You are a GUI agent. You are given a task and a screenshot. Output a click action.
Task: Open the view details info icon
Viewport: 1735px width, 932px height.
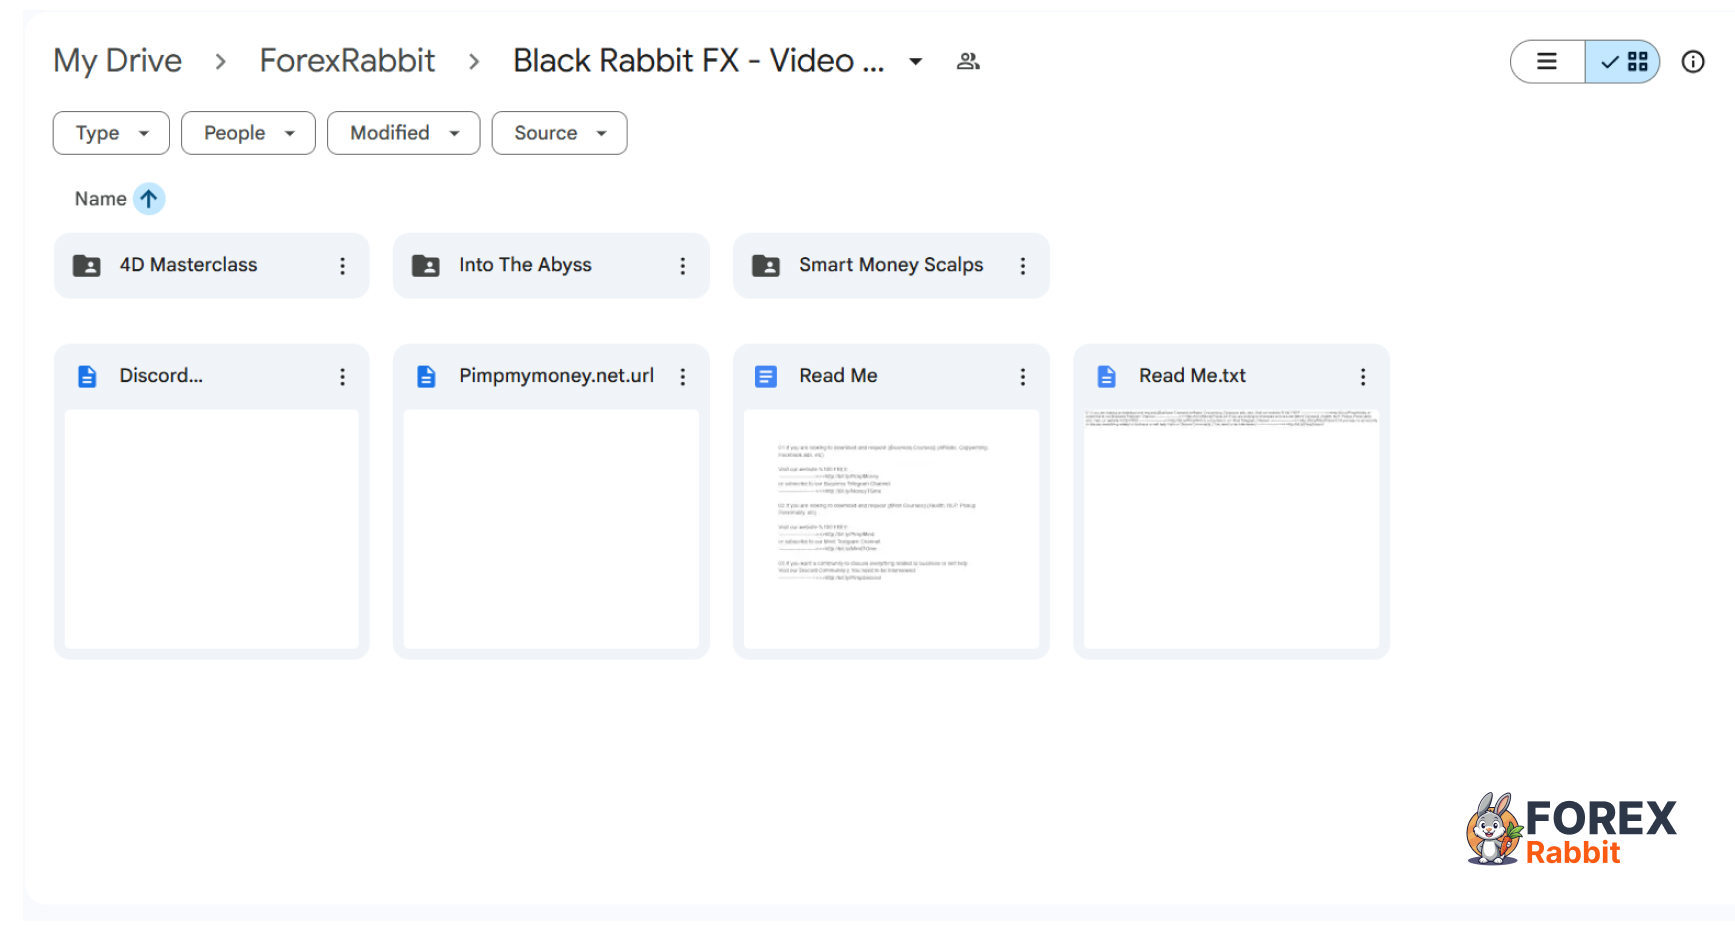[1692, 62]
